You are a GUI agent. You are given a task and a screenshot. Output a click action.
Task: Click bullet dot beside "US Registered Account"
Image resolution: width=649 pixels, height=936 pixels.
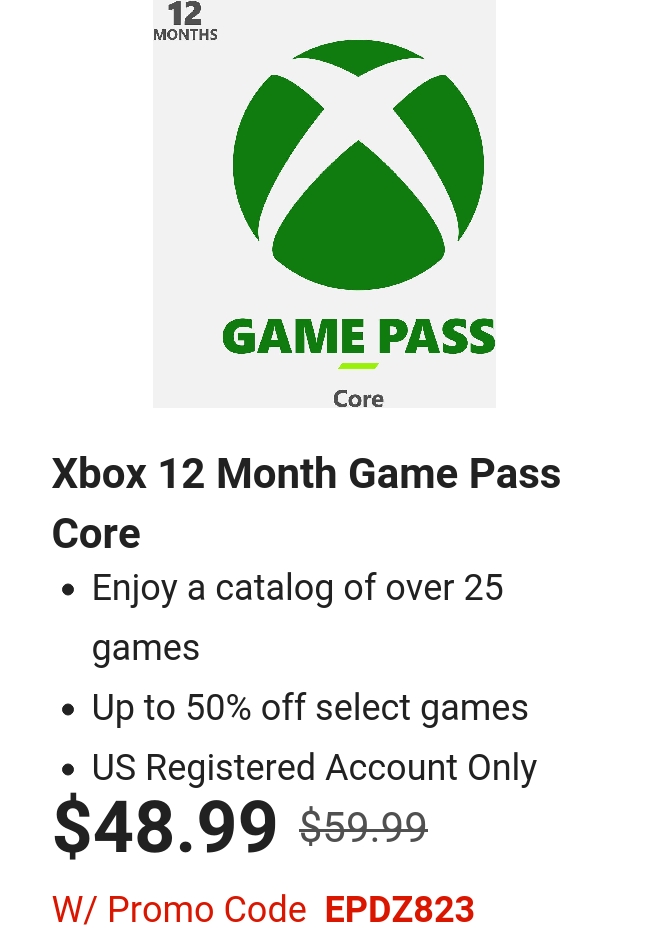tap(68, 770)
